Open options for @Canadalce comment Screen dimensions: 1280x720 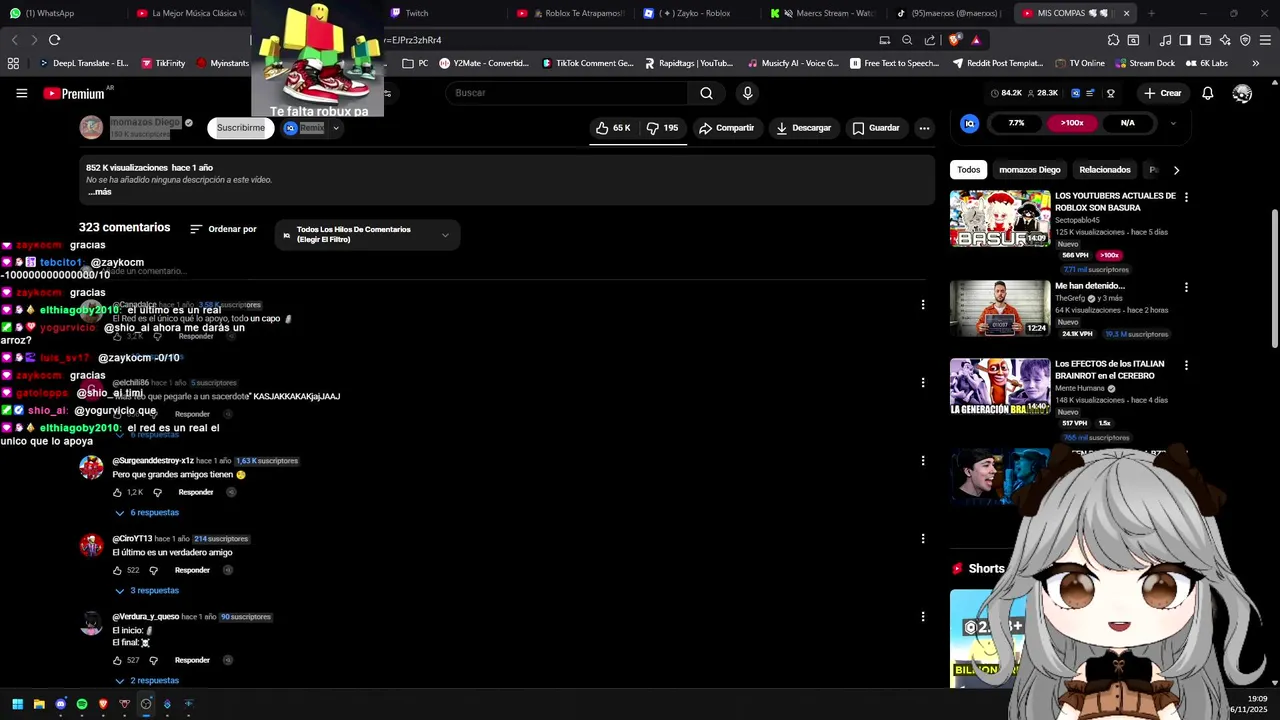click(x=923, y=304)
